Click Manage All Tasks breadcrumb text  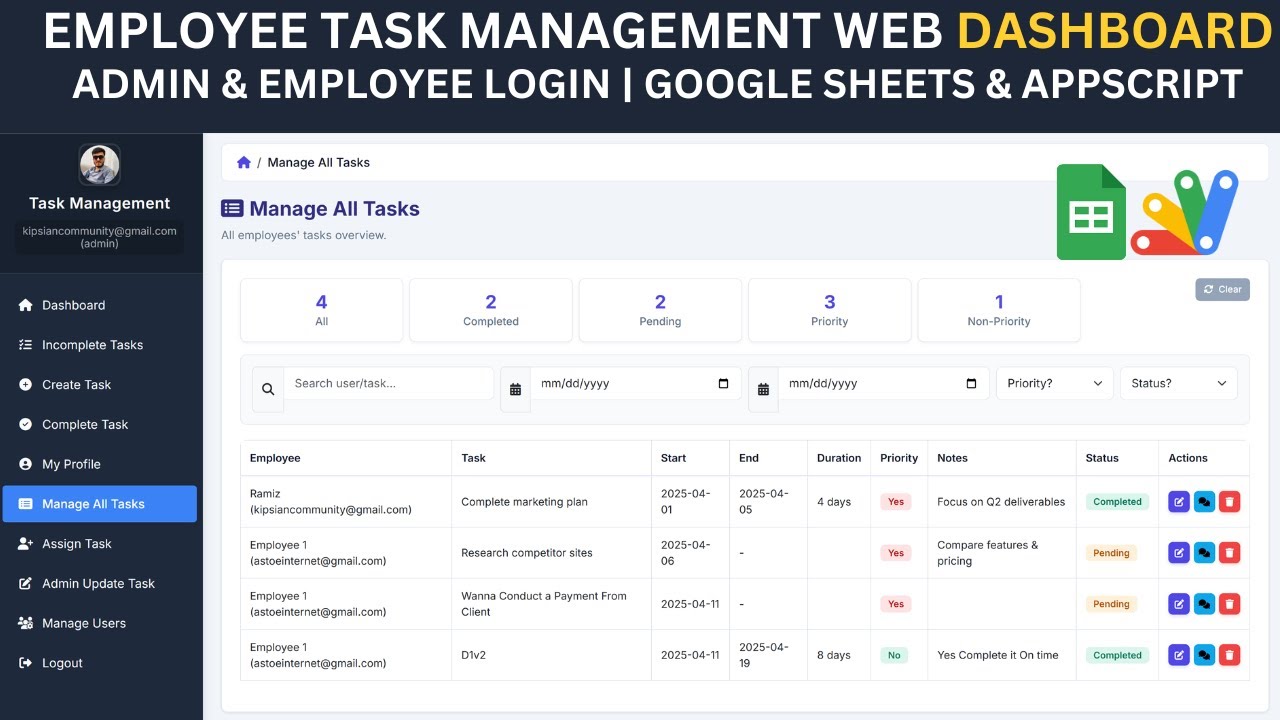coord(319,162)
